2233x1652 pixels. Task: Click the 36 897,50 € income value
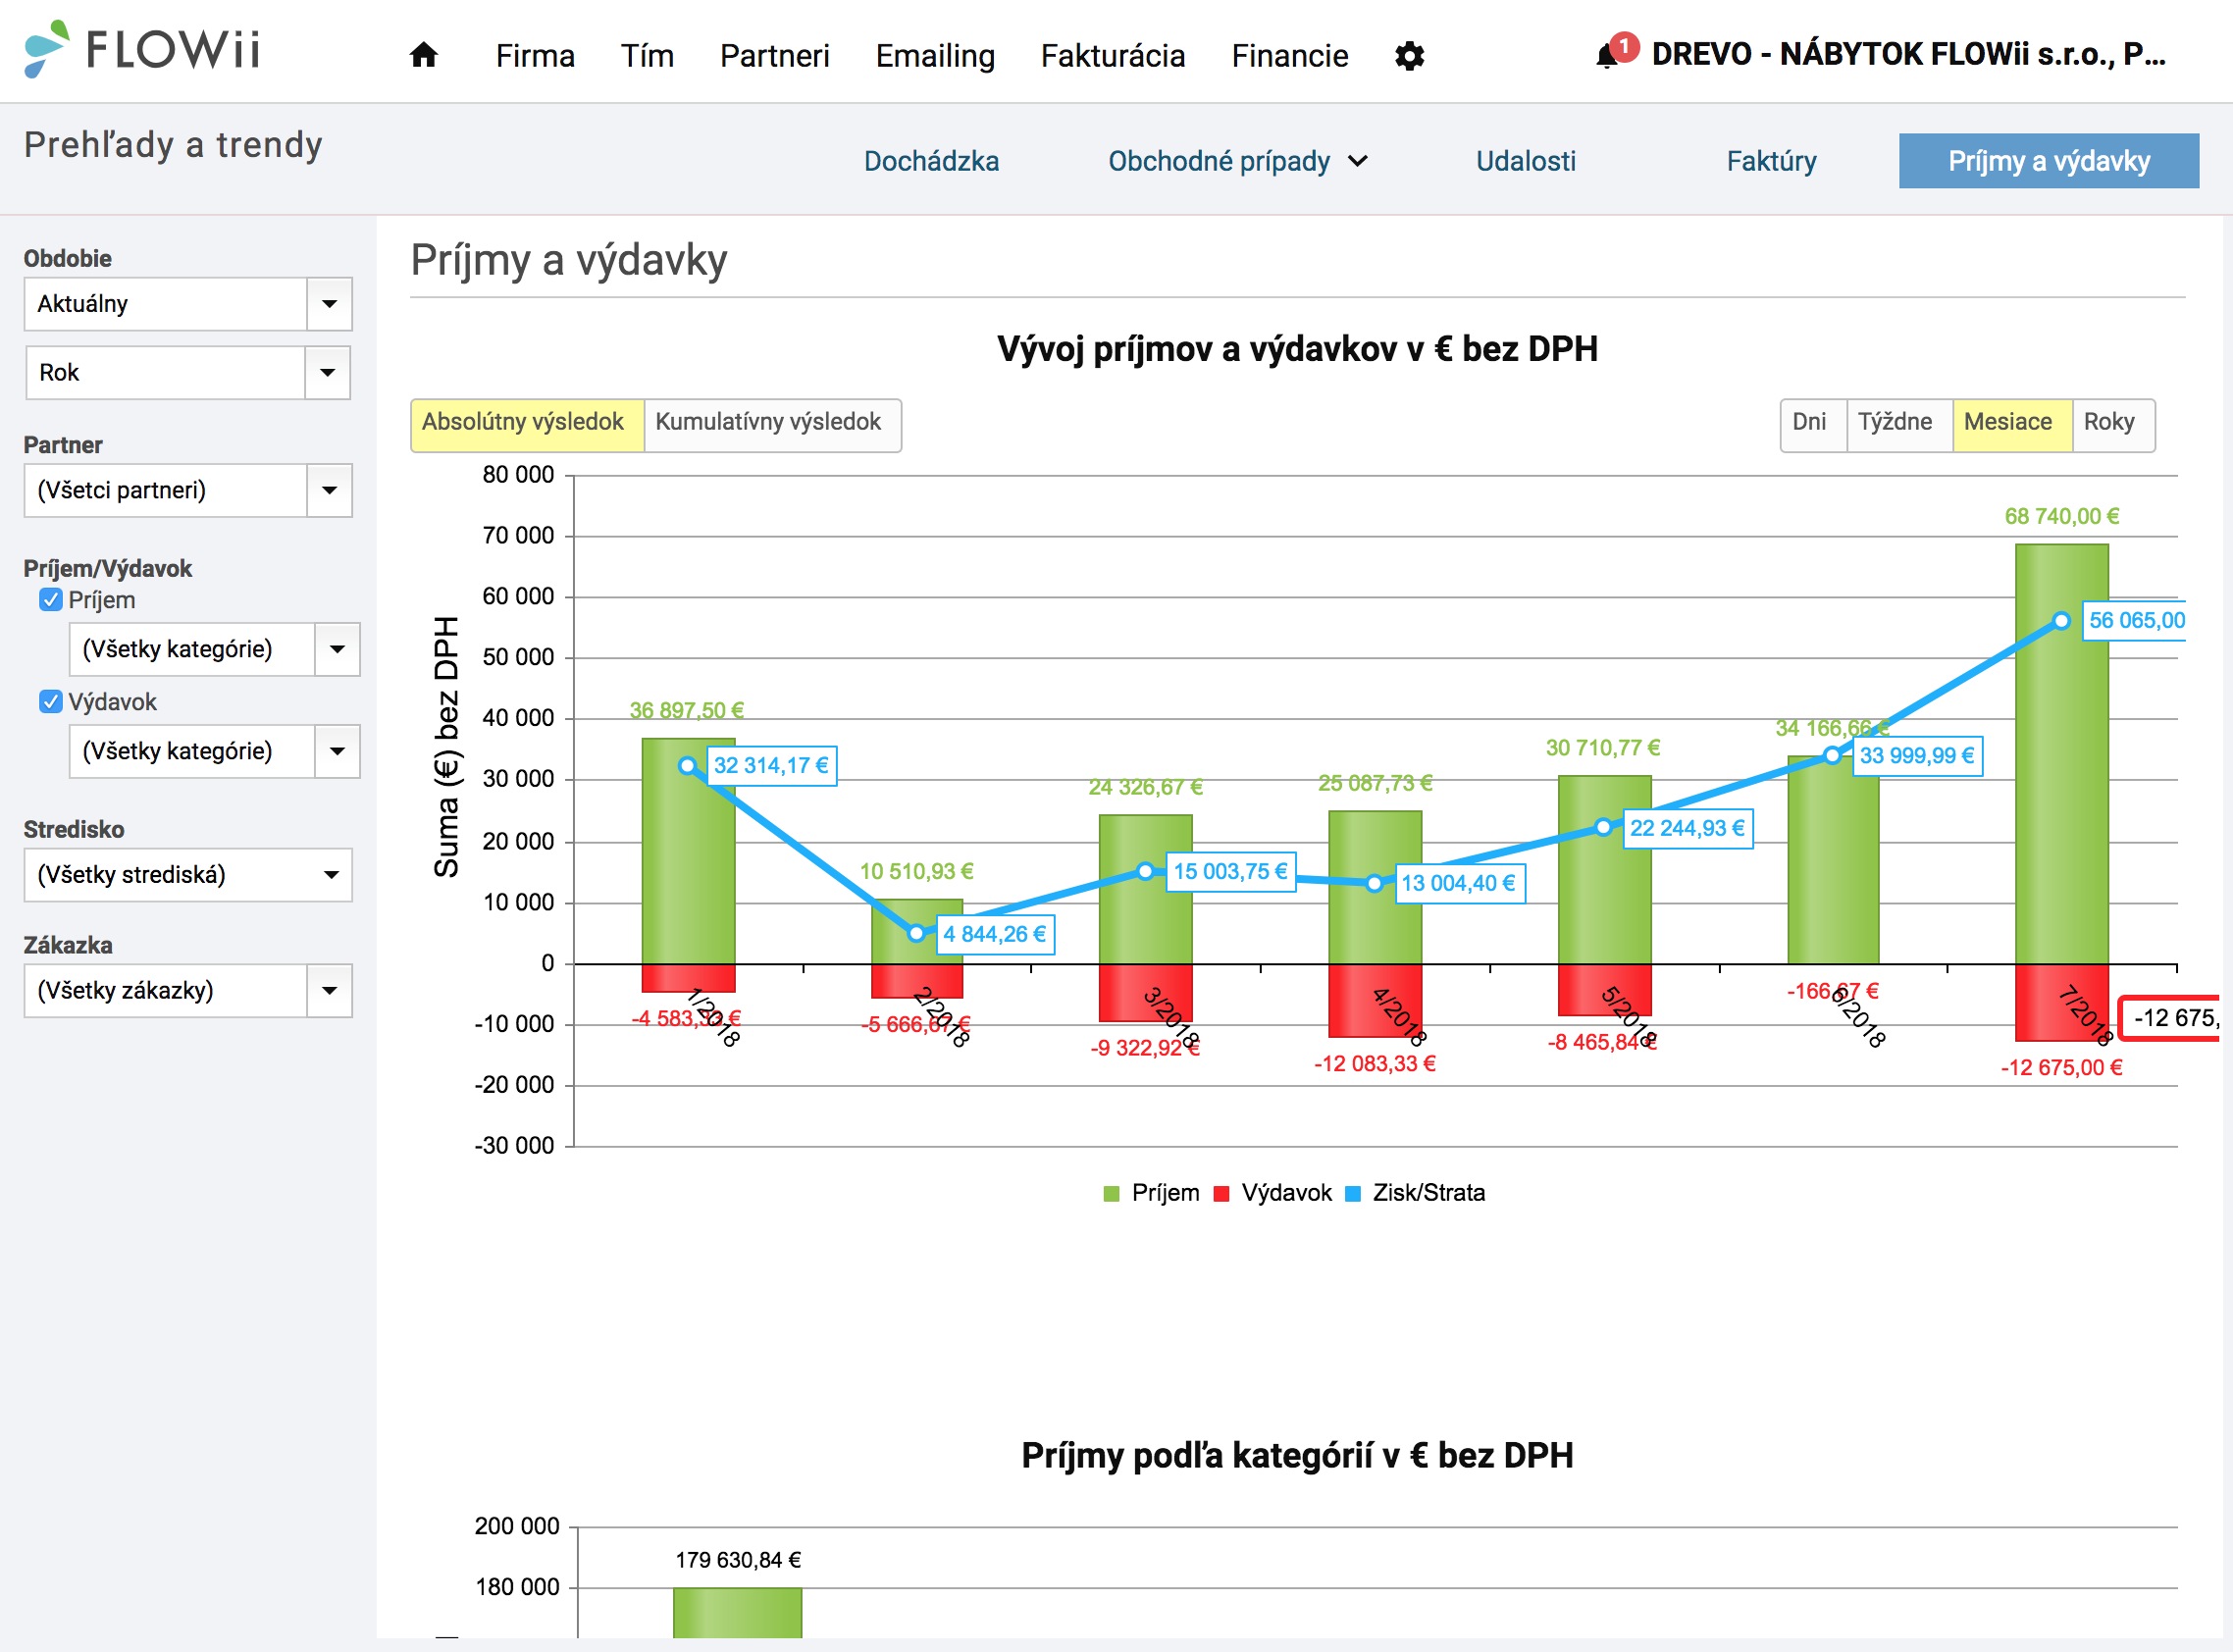pos(687,711)
